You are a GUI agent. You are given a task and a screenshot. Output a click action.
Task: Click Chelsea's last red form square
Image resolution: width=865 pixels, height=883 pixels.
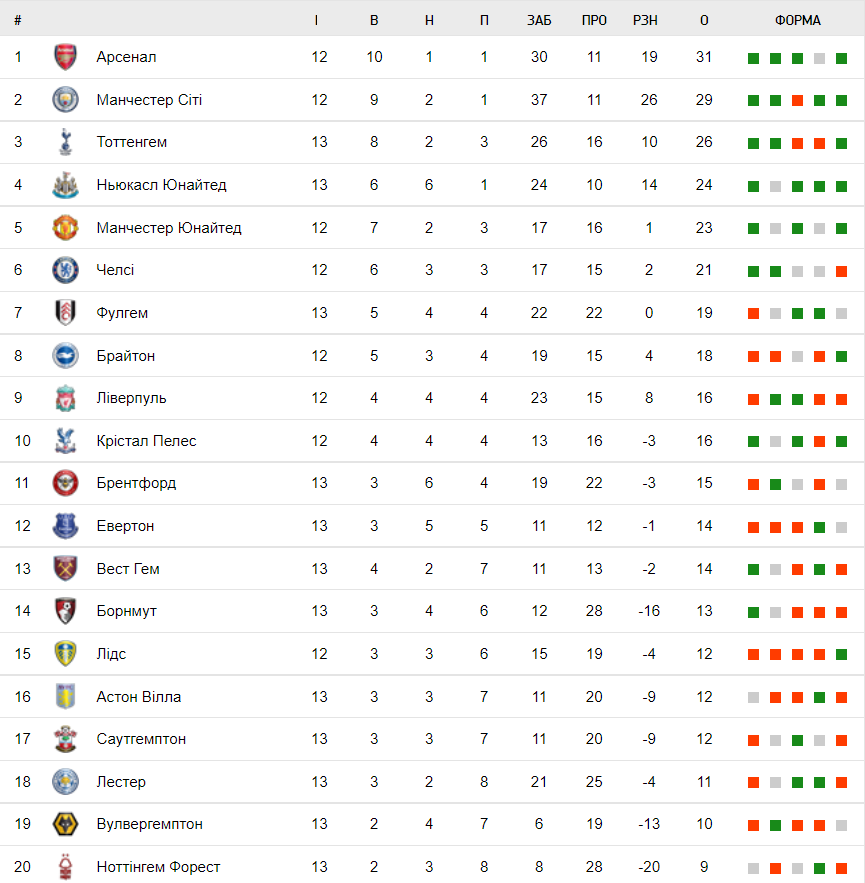(842, 271)
